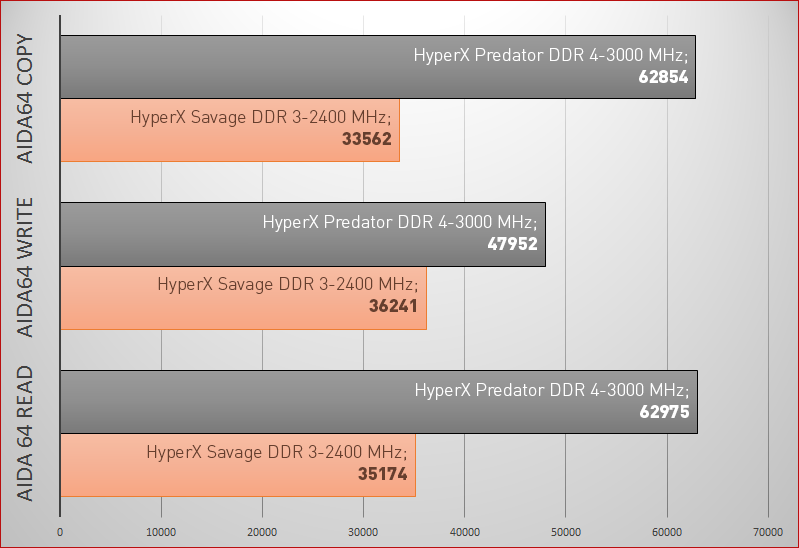Click the 10000 axis tick label
Image resolution: width=799 pixels, height=548 pixels.
161,533
